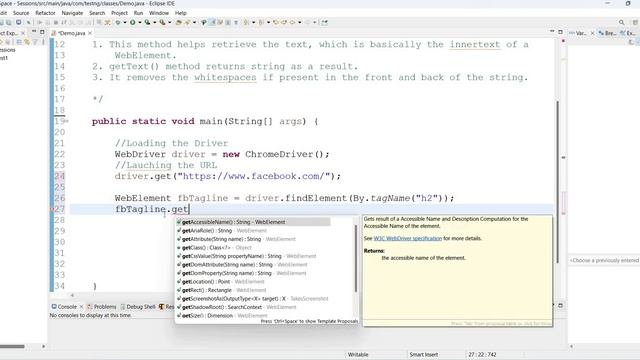Switch to the Problems tab
Screen dimensions: 640x360
[x=102, y=307]
